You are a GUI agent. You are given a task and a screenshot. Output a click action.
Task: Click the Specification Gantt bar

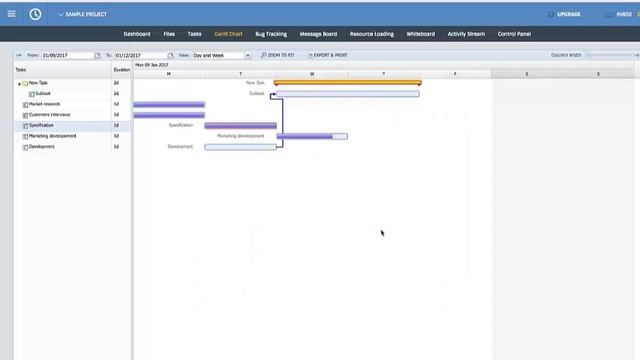click(240, 126)
